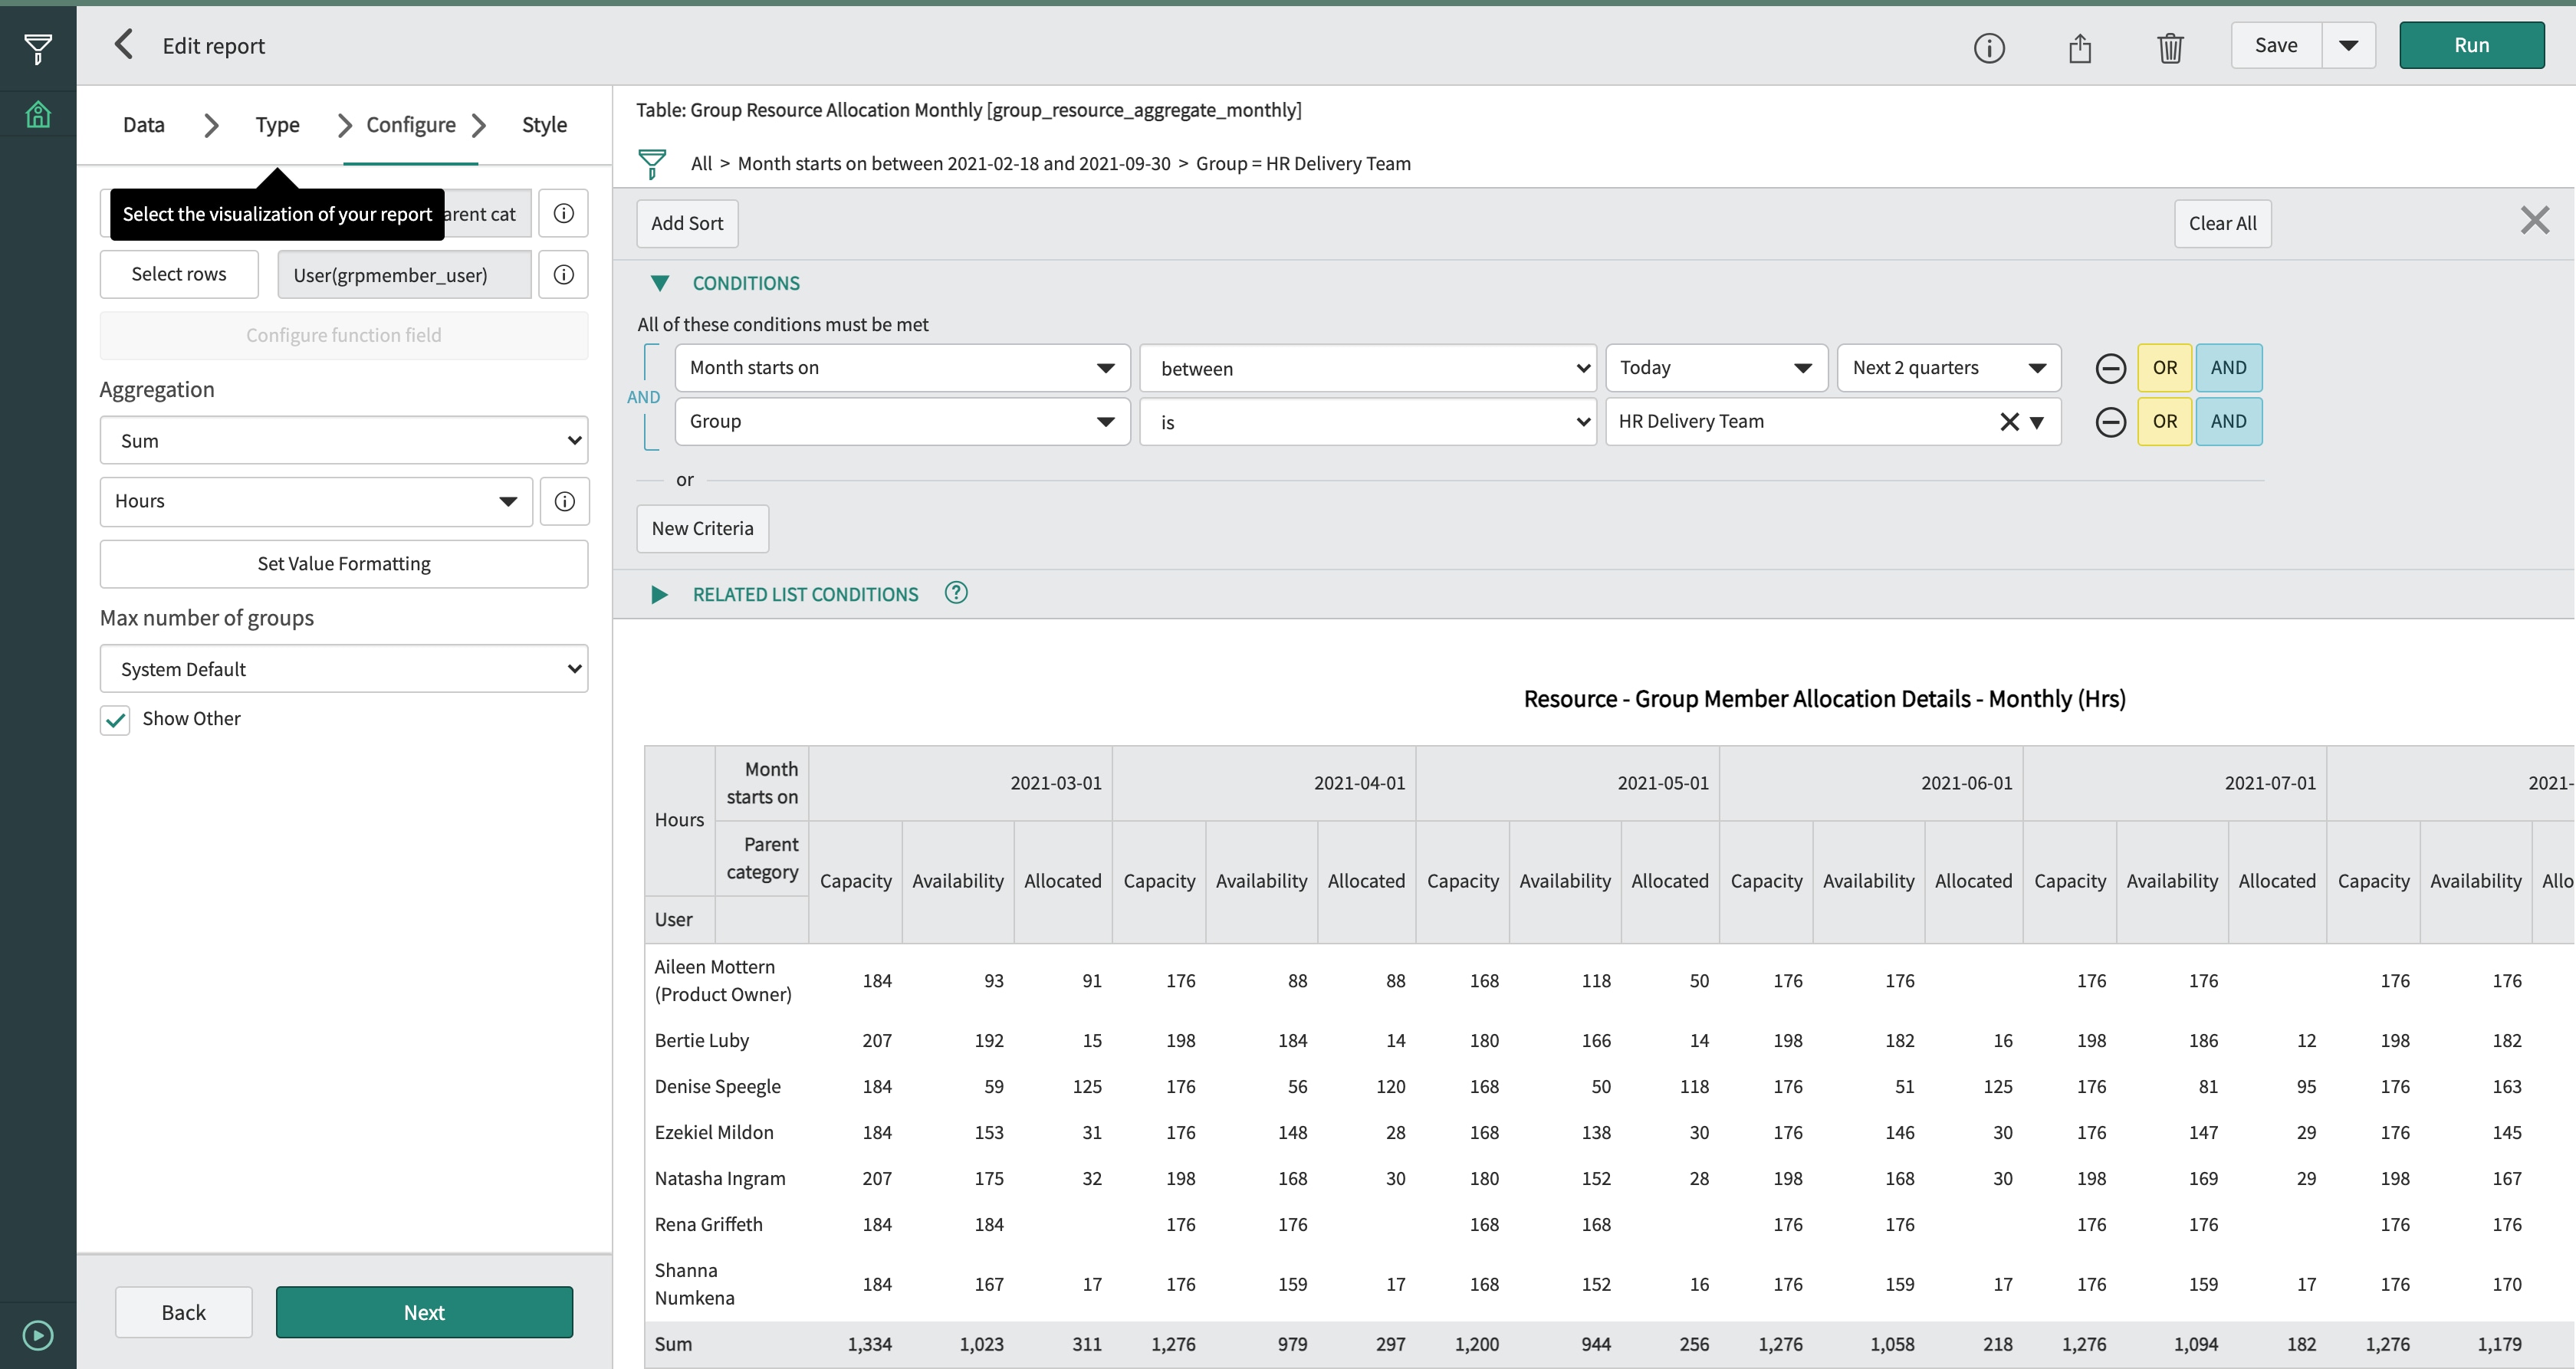The height and width of the screenshot is (1369, 2576).
Task: Click the info icon in the top toolbar
Action: coord(1989,47)
